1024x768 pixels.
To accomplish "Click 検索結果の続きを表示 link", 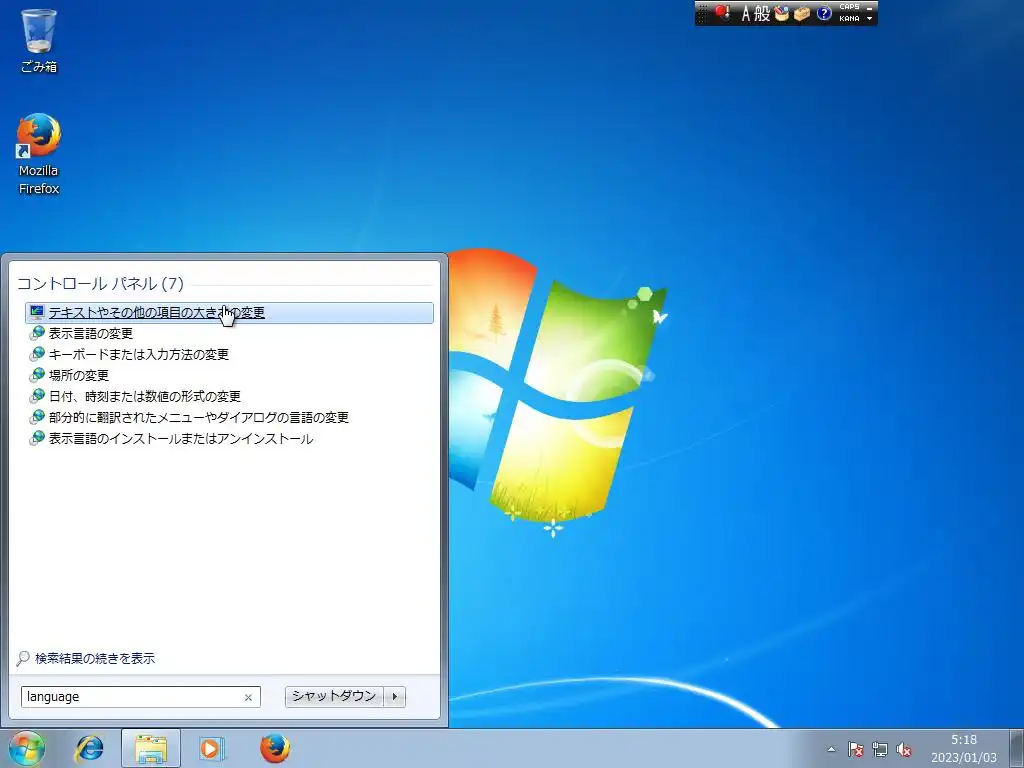I will [95, 658].
